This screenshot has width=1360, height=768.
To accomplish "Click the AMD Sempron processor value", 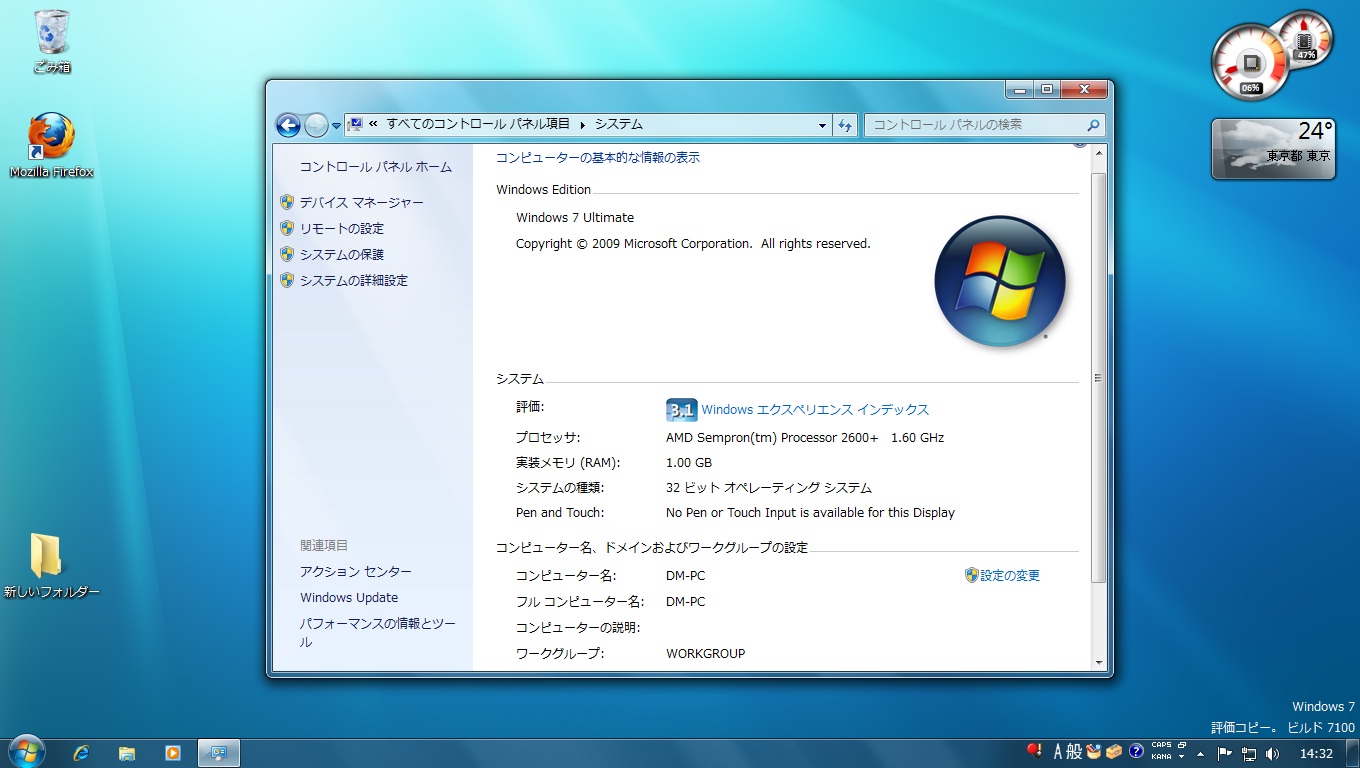I will [805, 438].
